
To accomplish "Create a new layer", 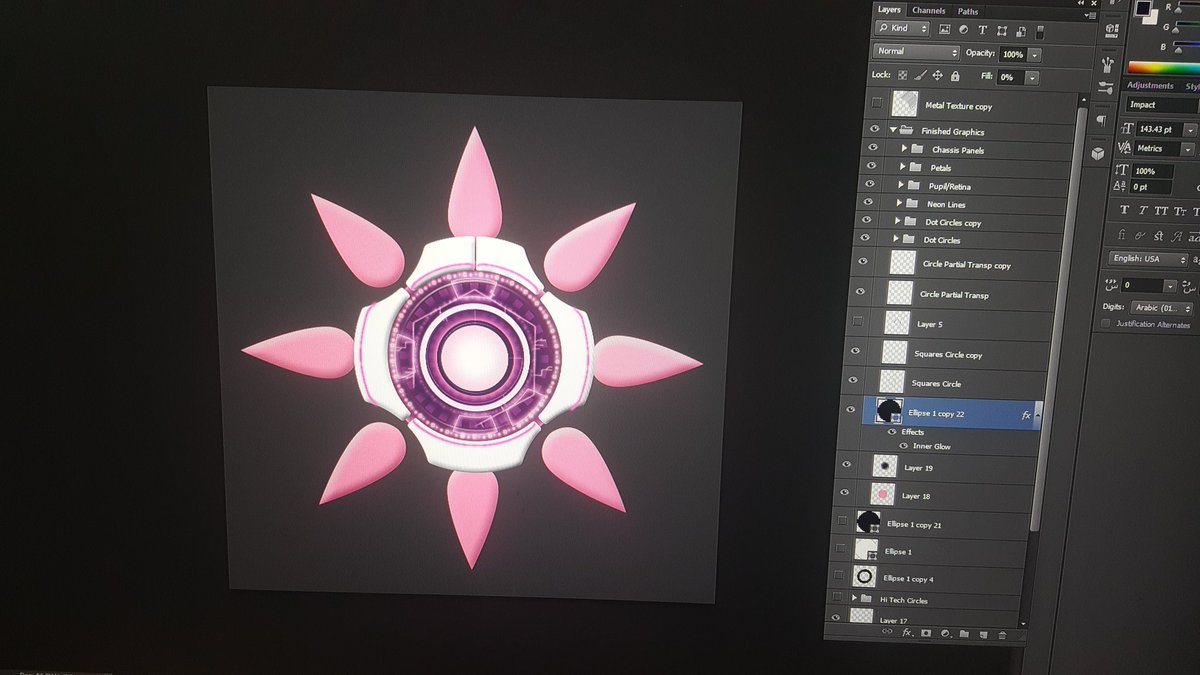I will pos(983,633).
